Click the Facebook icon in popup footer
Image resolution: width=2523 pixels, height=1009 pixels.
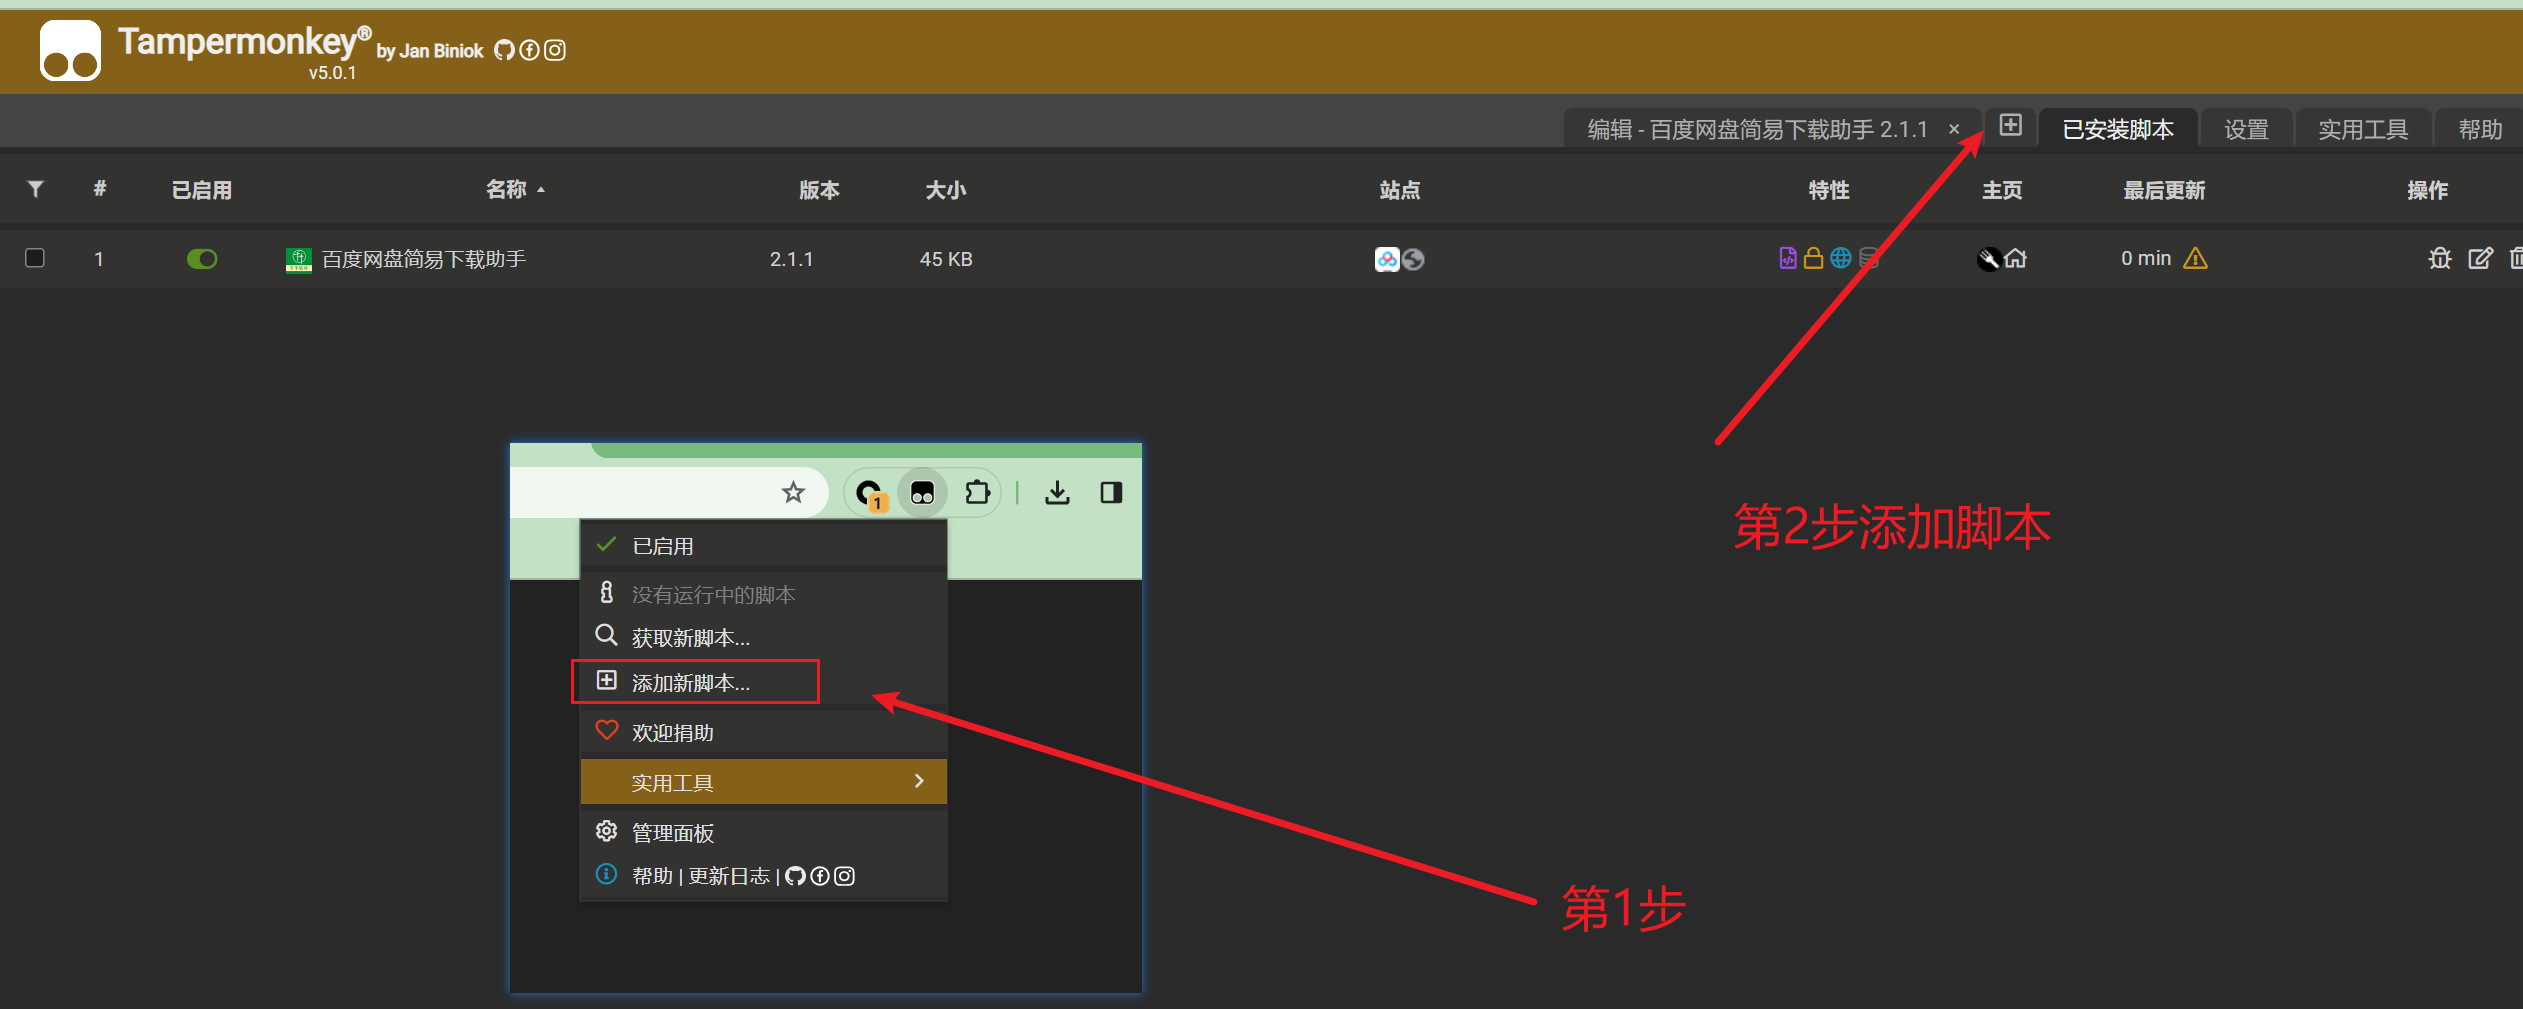click(x=820, y=876)
